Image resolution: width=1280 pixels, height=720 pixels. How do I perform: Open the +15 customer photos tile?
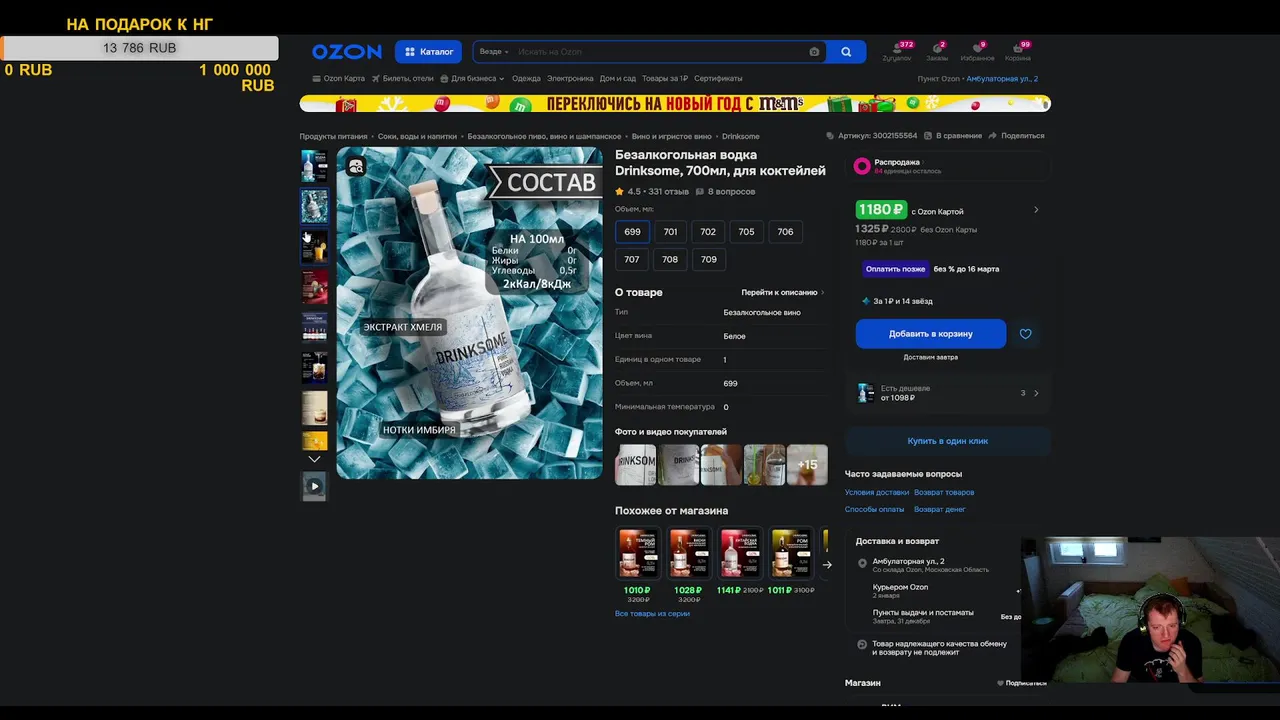click(807, 465)
